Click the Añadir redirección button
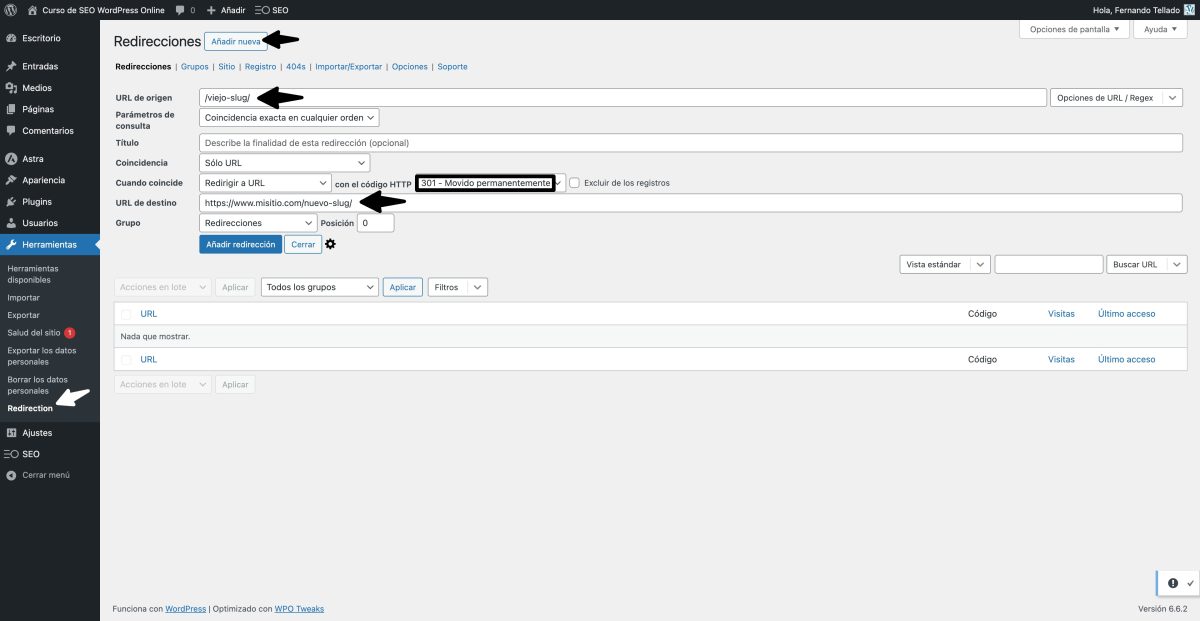Viewport: 1200px width, 621px height. point(240,243)
